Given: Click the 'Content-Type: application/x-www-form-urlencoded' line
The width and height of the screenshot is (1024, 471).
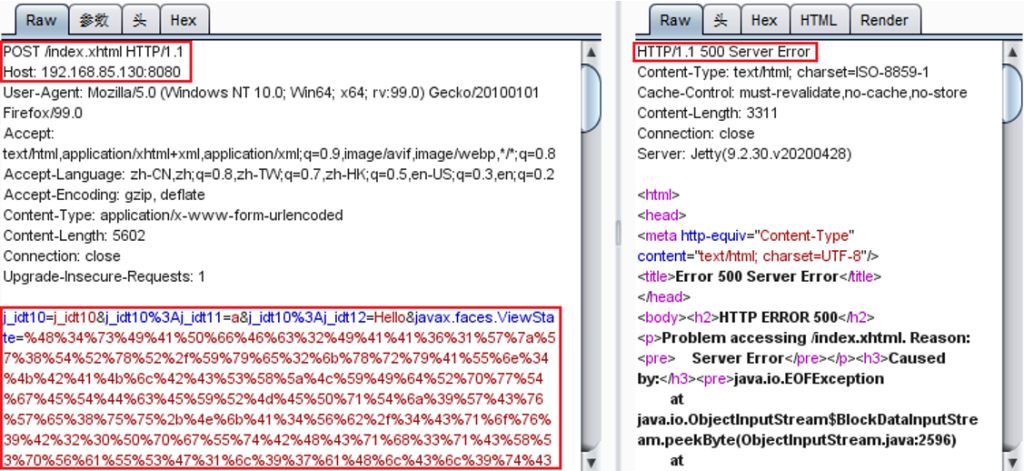Looking at the screenshot, I should 173,215.
